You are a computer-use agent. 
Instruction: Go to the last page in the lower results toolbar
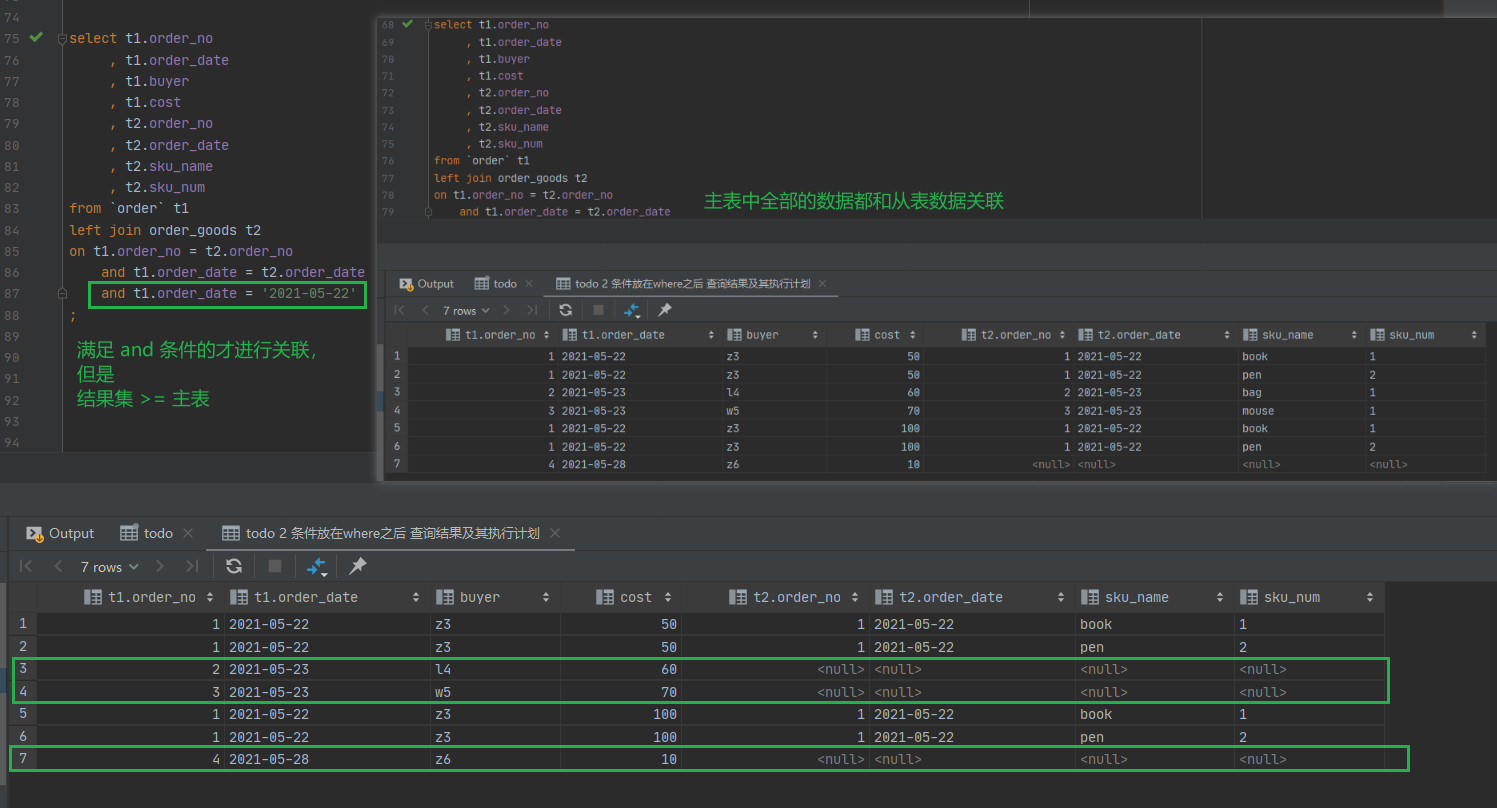coord(190,566)
